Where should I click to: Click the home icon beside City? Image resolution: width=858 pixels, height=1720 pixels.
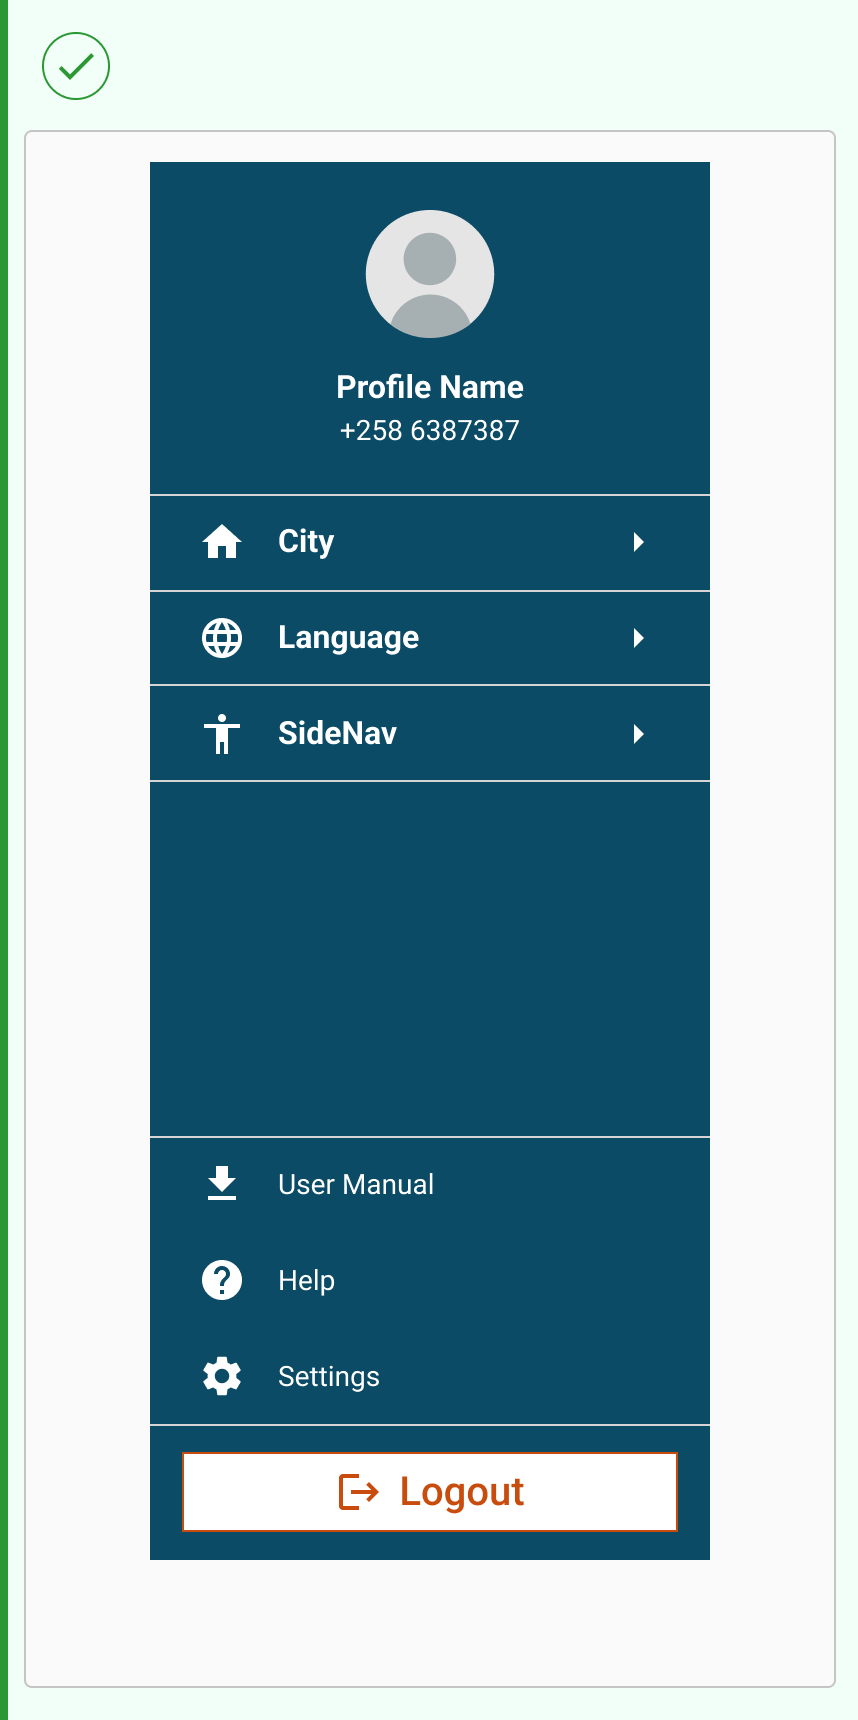point(222,542)
